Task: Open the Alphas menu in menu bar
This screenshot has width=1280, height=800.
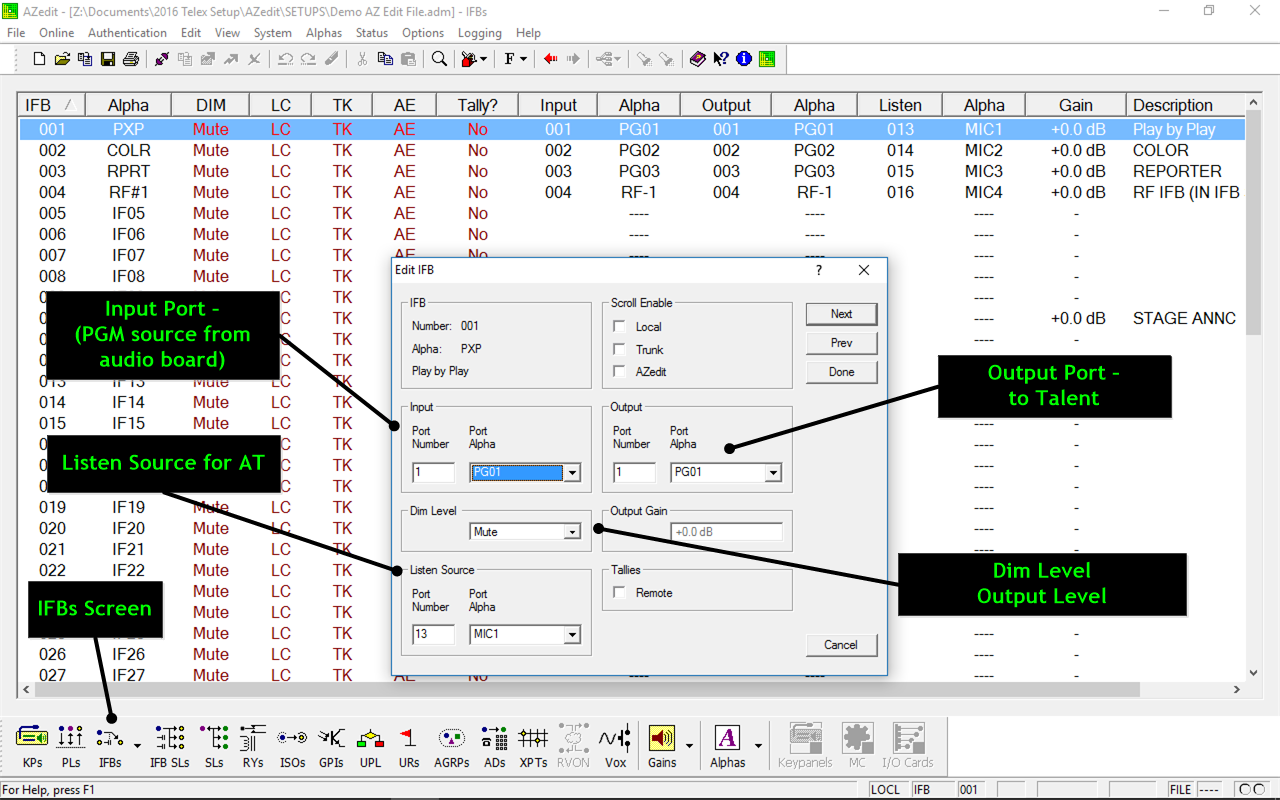Action: coord(324,33)
